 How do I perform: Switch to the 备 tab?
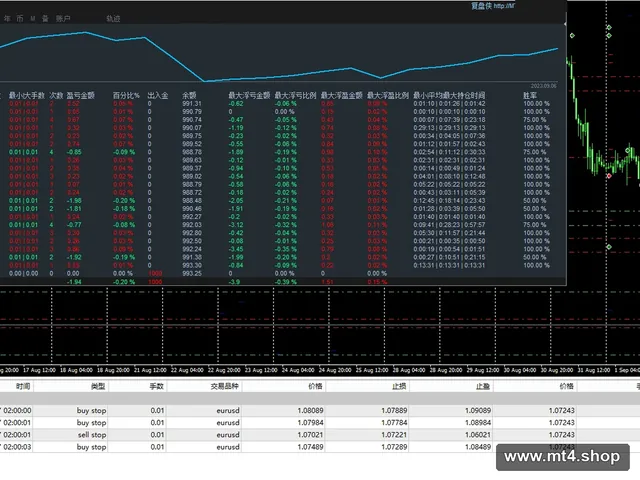45,18
